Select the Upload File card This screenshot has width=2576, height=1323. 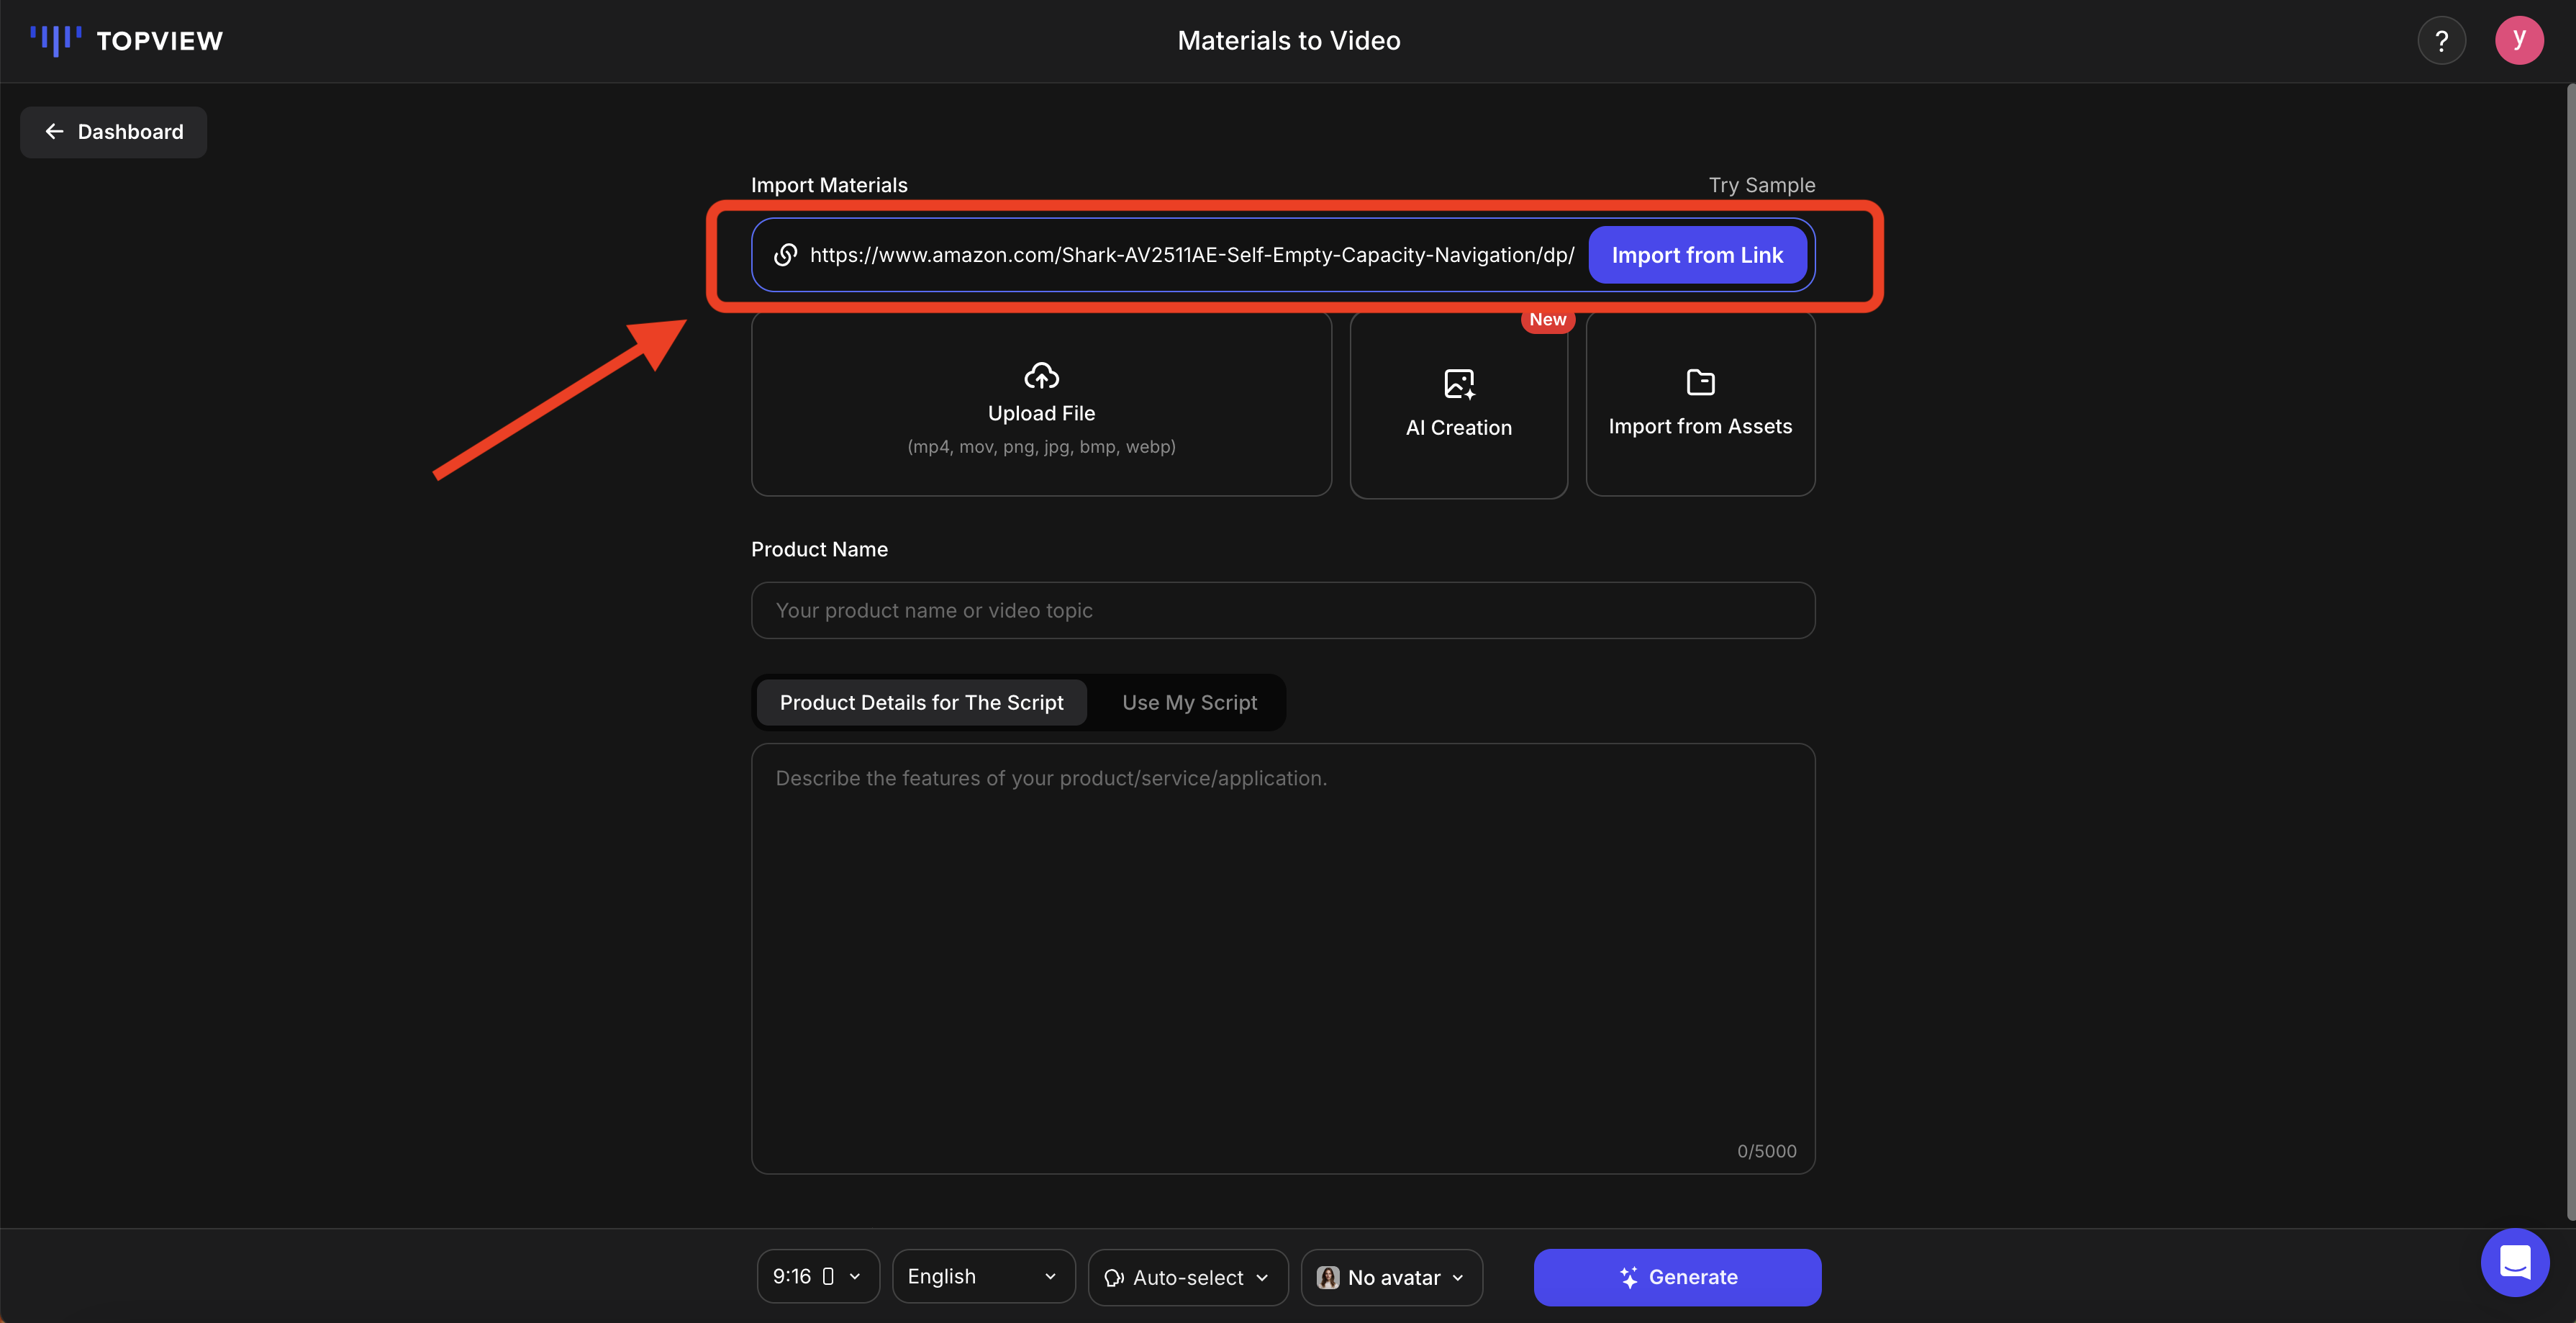click(x=1041, y=404)
